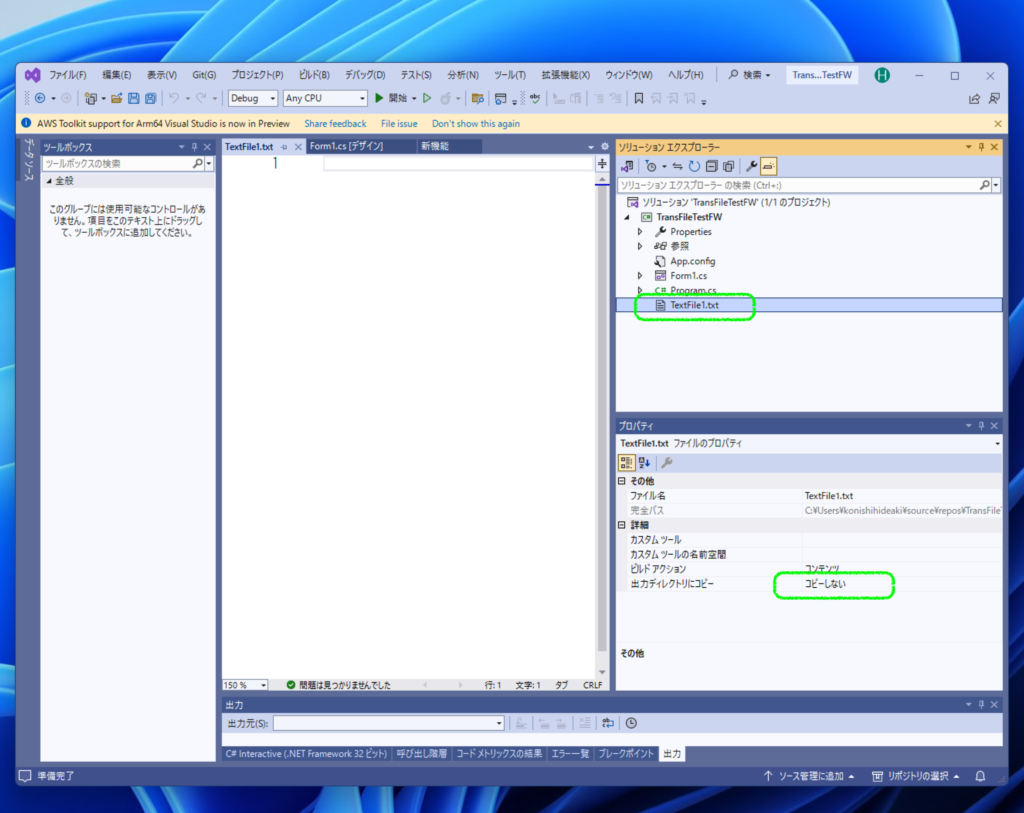
Task: Start without debugging using outline play icon
Action: click(x=427, y=99)
